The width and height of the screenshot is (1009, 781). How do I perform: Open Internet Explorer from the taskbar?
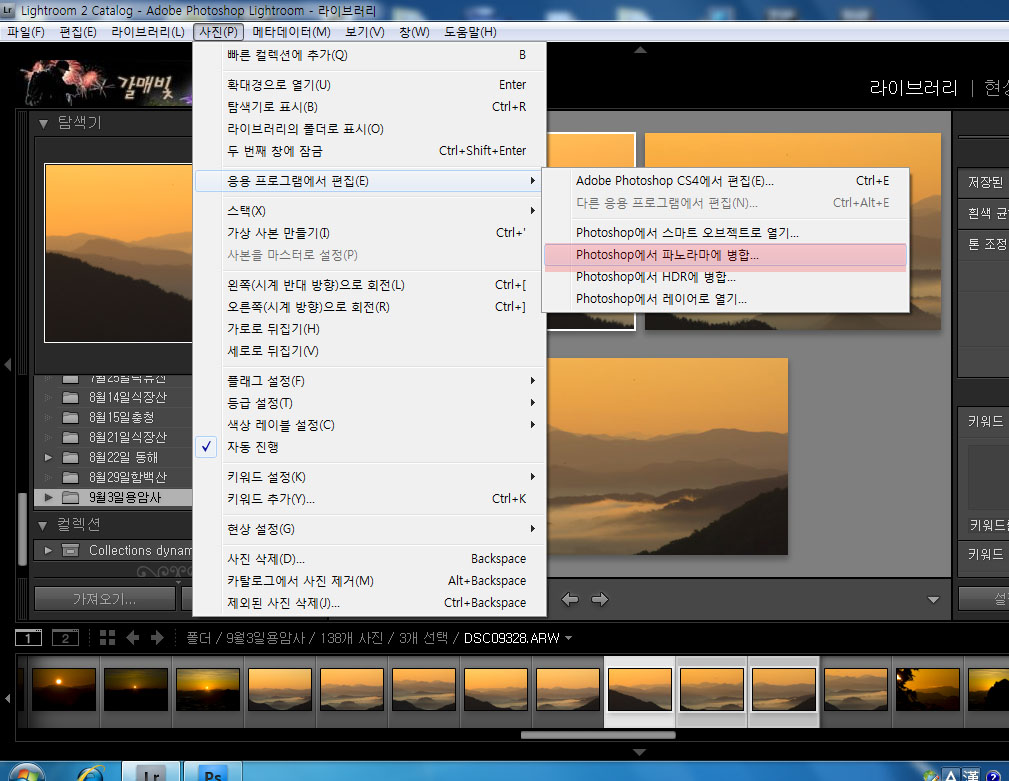click(x=91, y=773)
